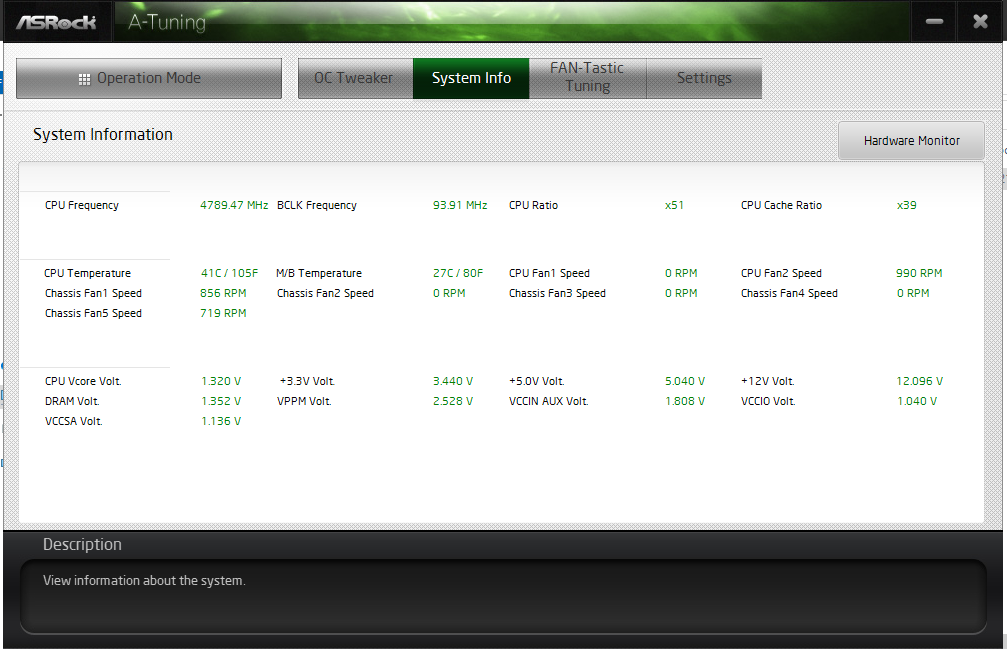Select the CPU Vcore Volt. label
This screenshot has height=649, width=1007.
coord(83,381)
